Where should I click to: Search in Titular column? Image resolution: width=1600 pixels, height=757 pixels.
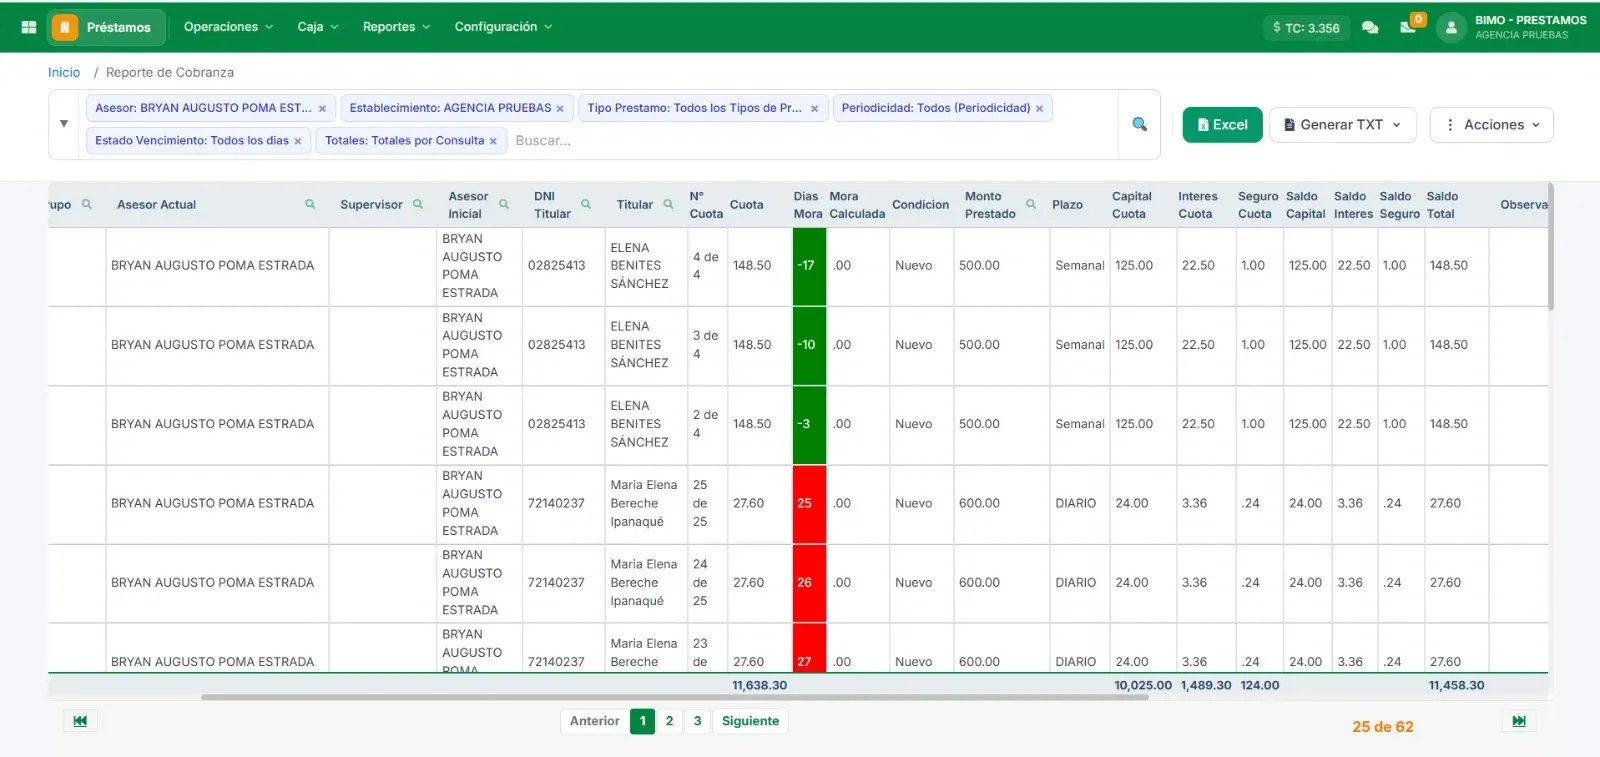(668, 204)
